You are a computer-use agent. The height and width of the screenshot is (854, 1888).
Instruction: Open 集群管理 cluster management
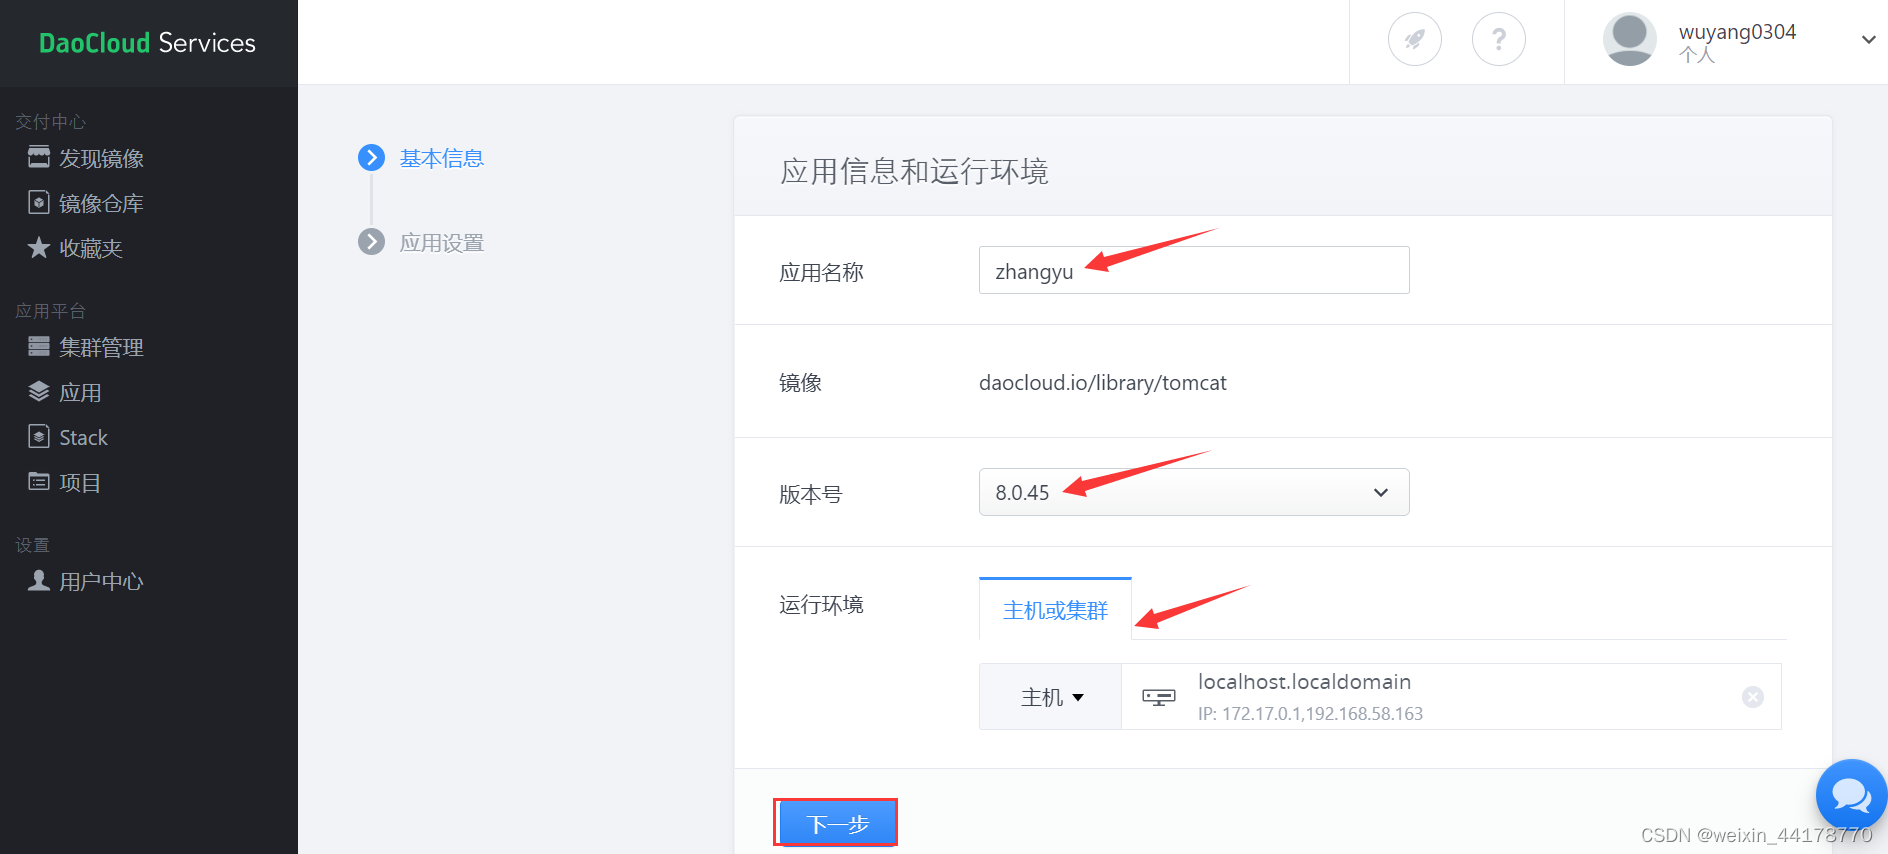click(x=101, y=347)
